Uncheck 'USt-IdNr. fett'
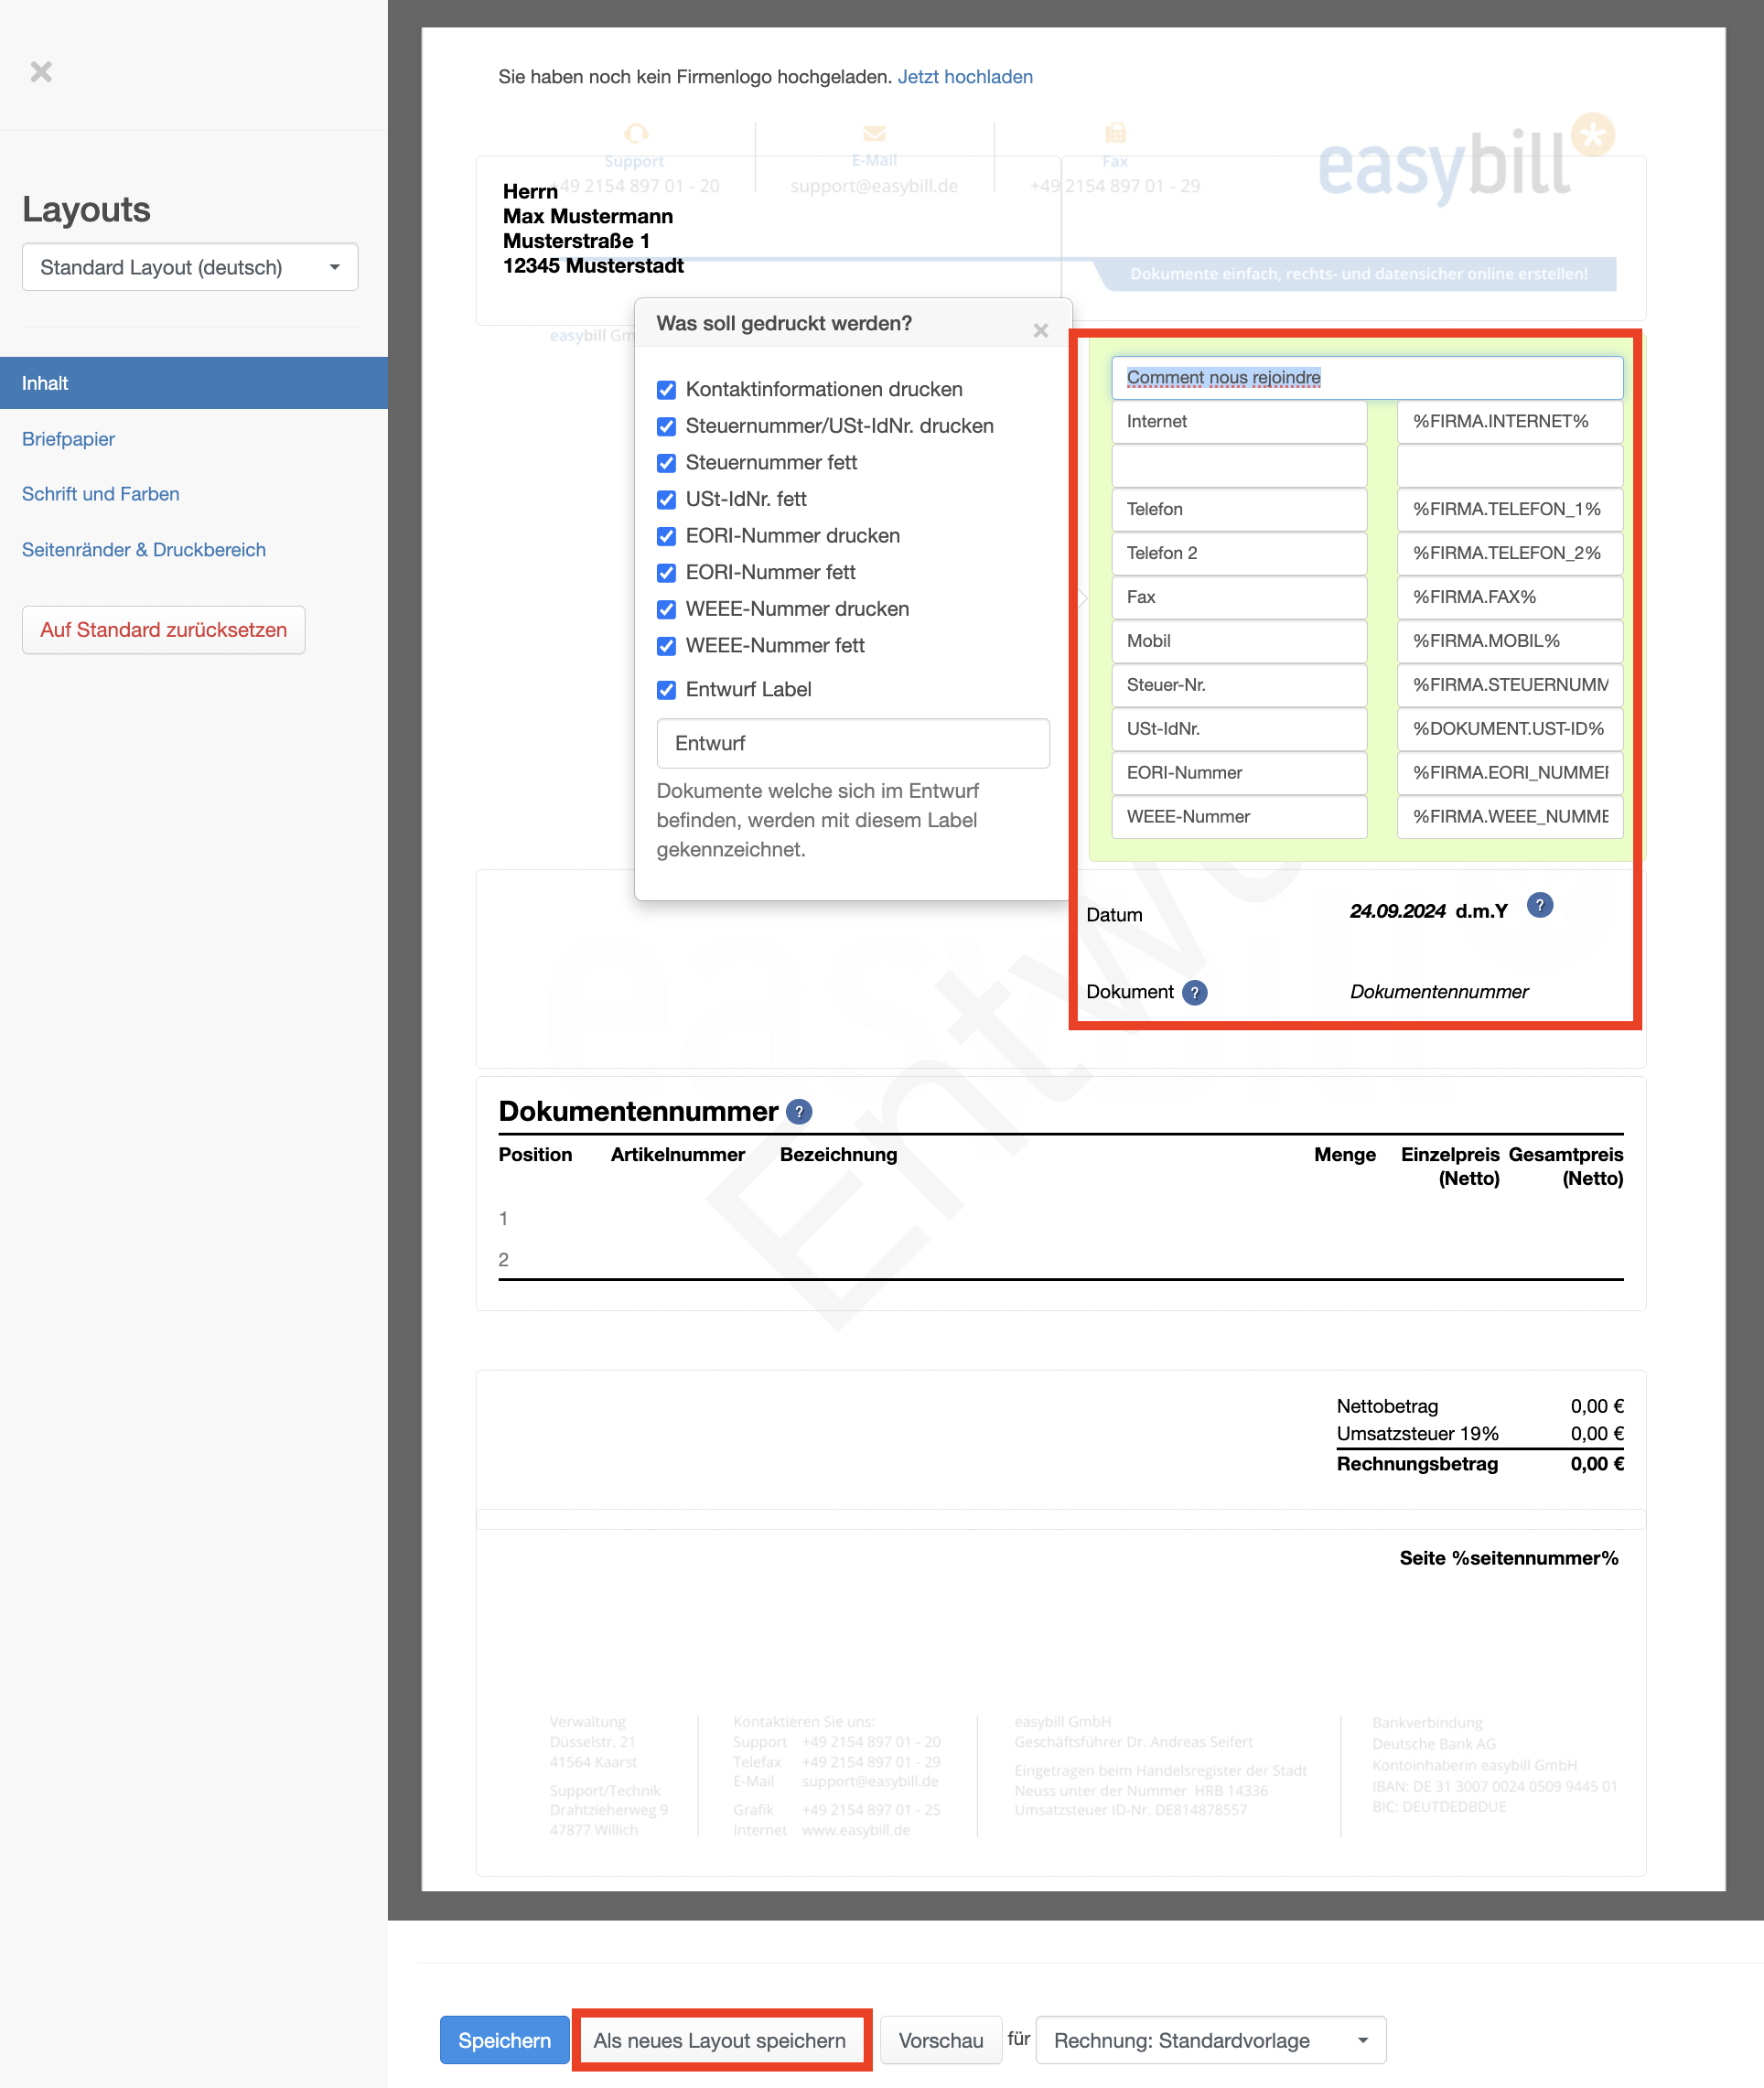The width and height of the screenshot is (1764, 2088). tap(666, 500)
